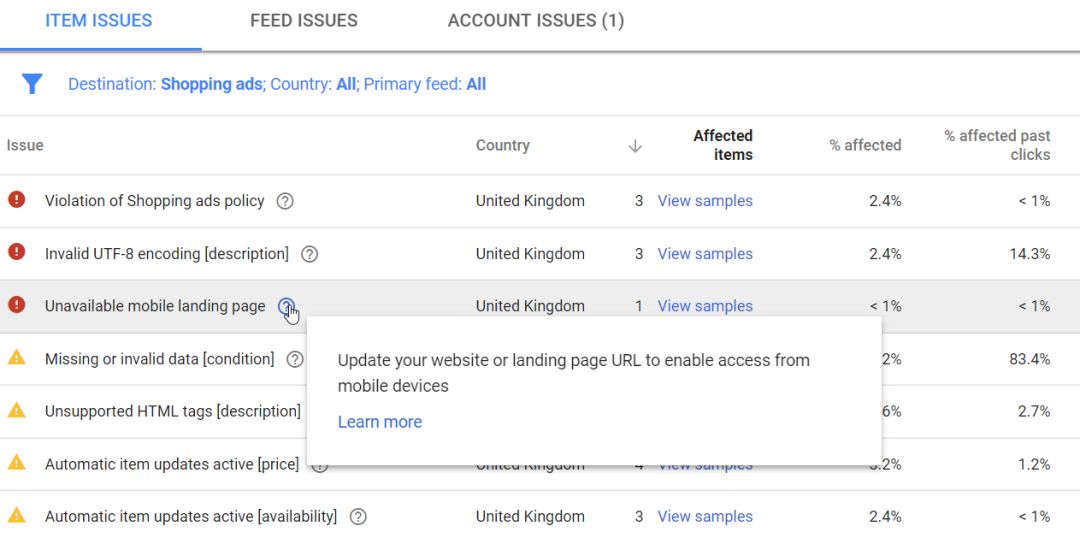1080x538 pixels.
Task: View samples for Invalid UTF-8 encoding issue
Action: pos(705,254)
